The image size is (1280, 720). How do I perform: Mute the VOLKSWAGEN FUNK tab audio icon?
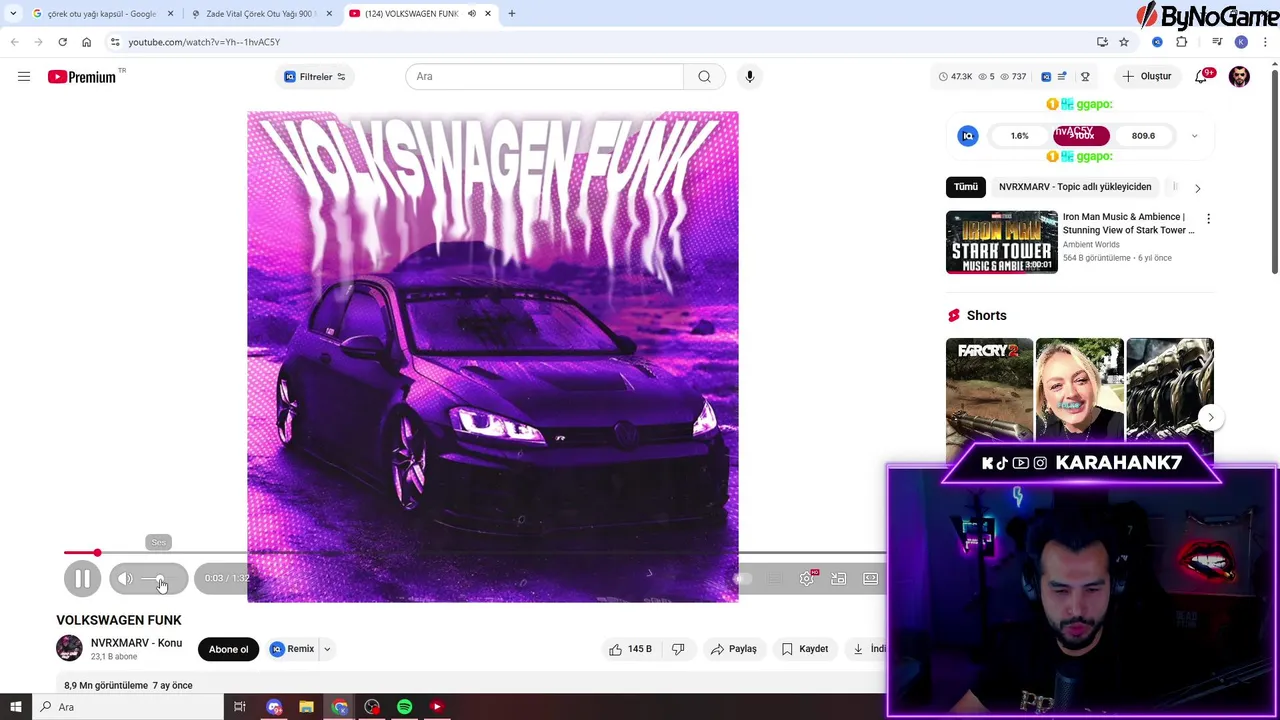(472, 14)
